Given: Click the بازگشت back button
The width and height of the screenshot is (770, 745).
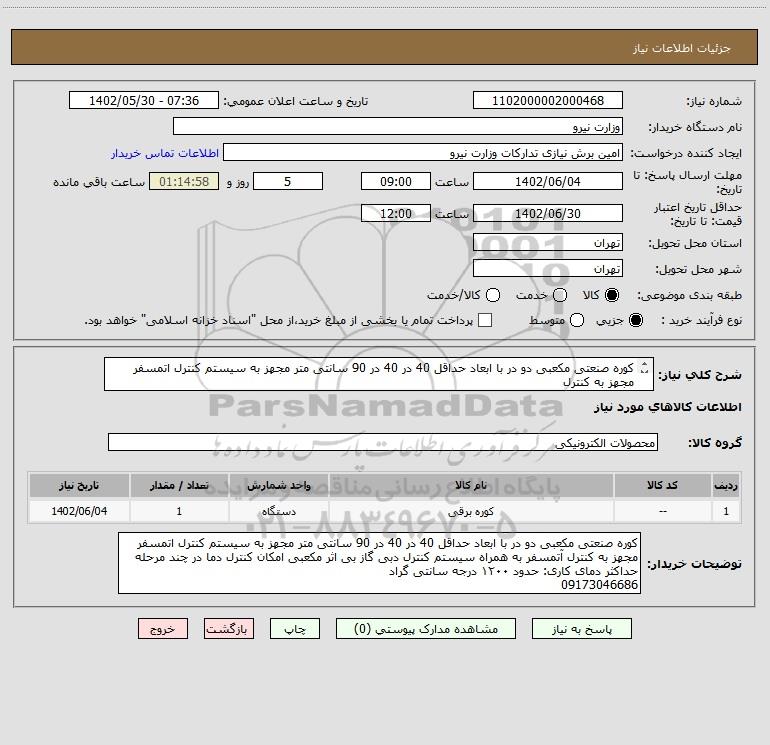Looking at the screenshot, I should (x=229, y=629).
